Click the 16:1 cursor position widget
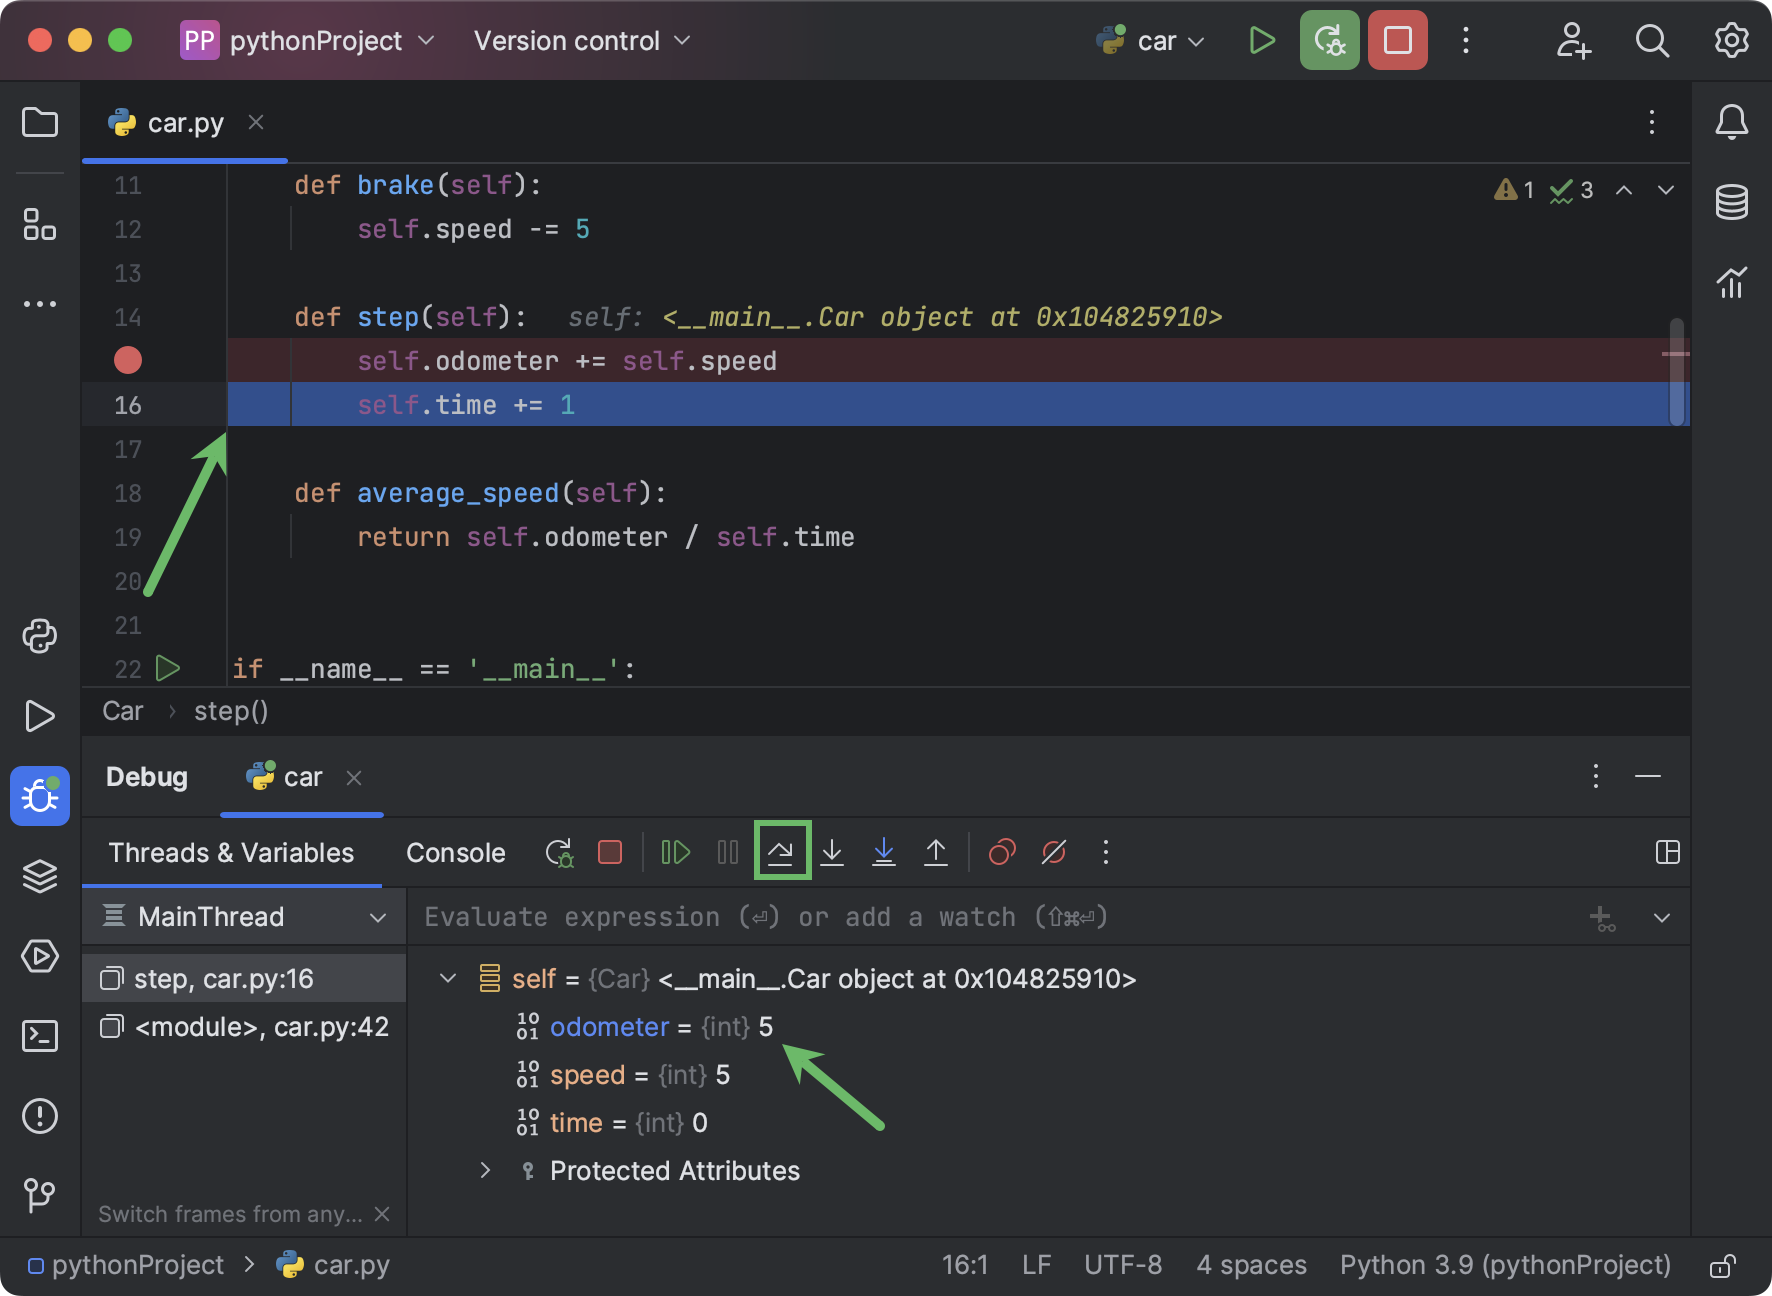The height and width of the screenshot is (1296, 1772). pos(964,1266)
